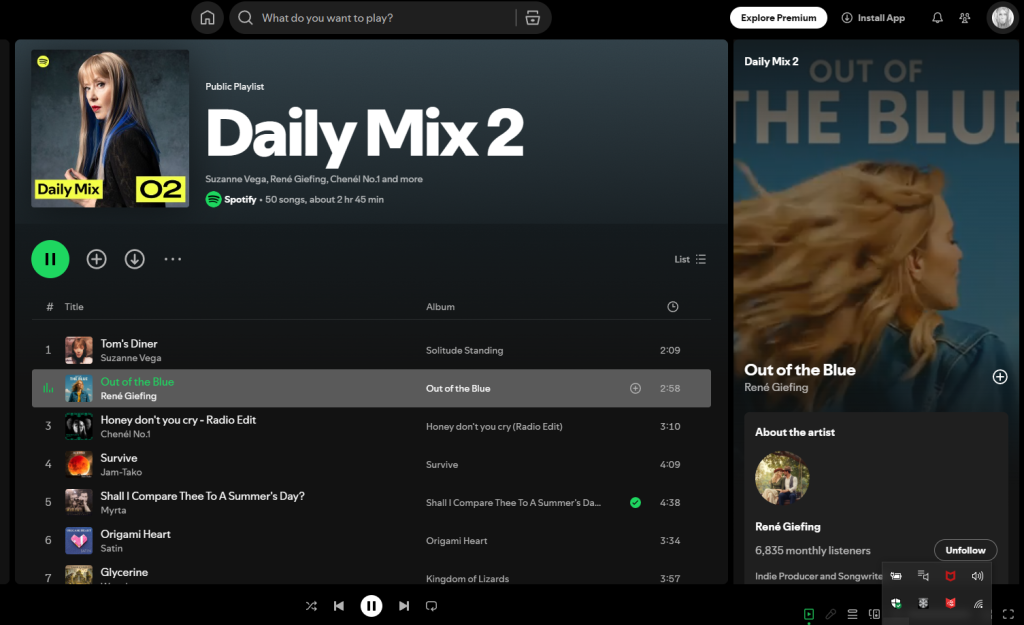Open wireless signal tray icon
Screen dimensions: 1024x625
(x=978, y=603)
